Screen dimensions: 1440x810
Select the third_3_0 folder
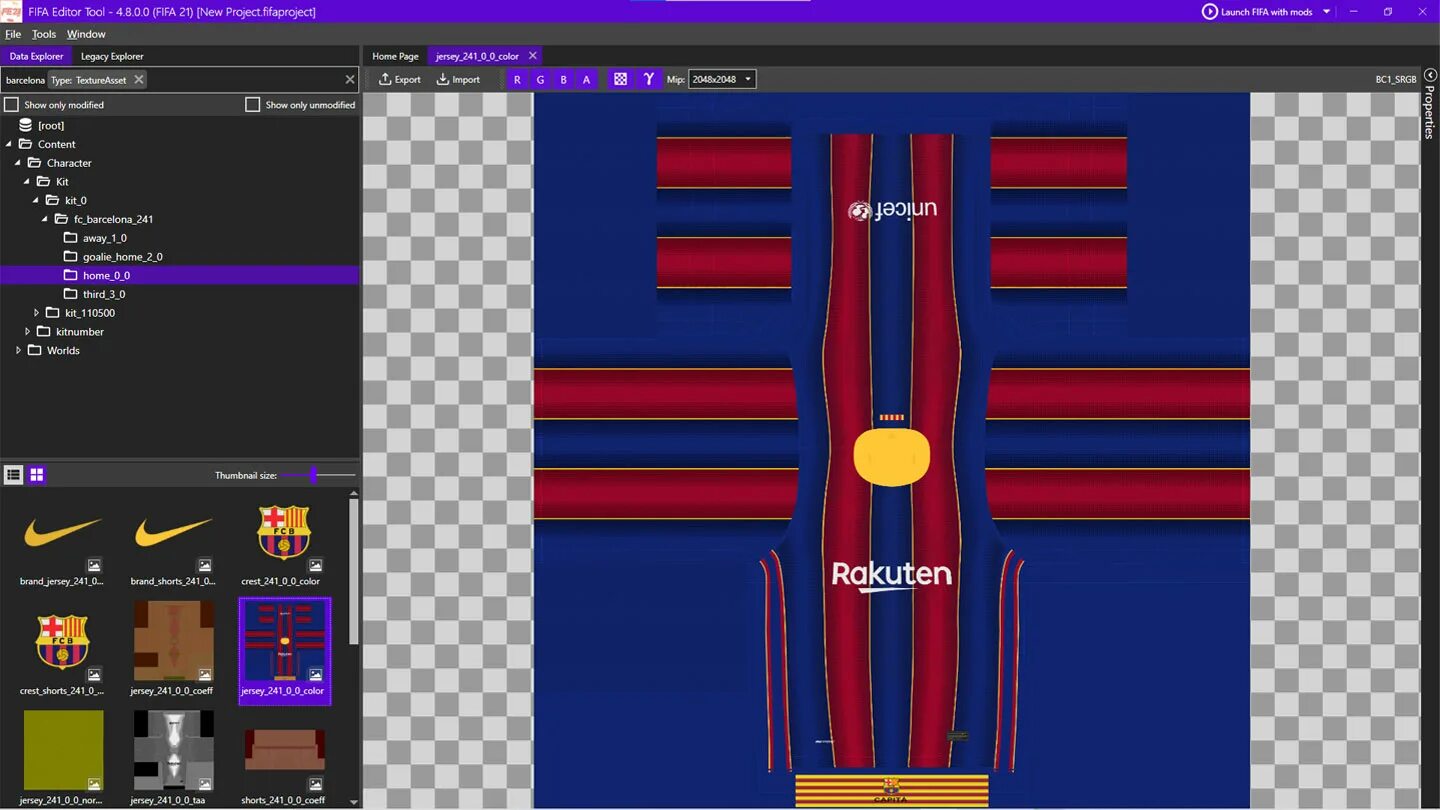point(103,294)
